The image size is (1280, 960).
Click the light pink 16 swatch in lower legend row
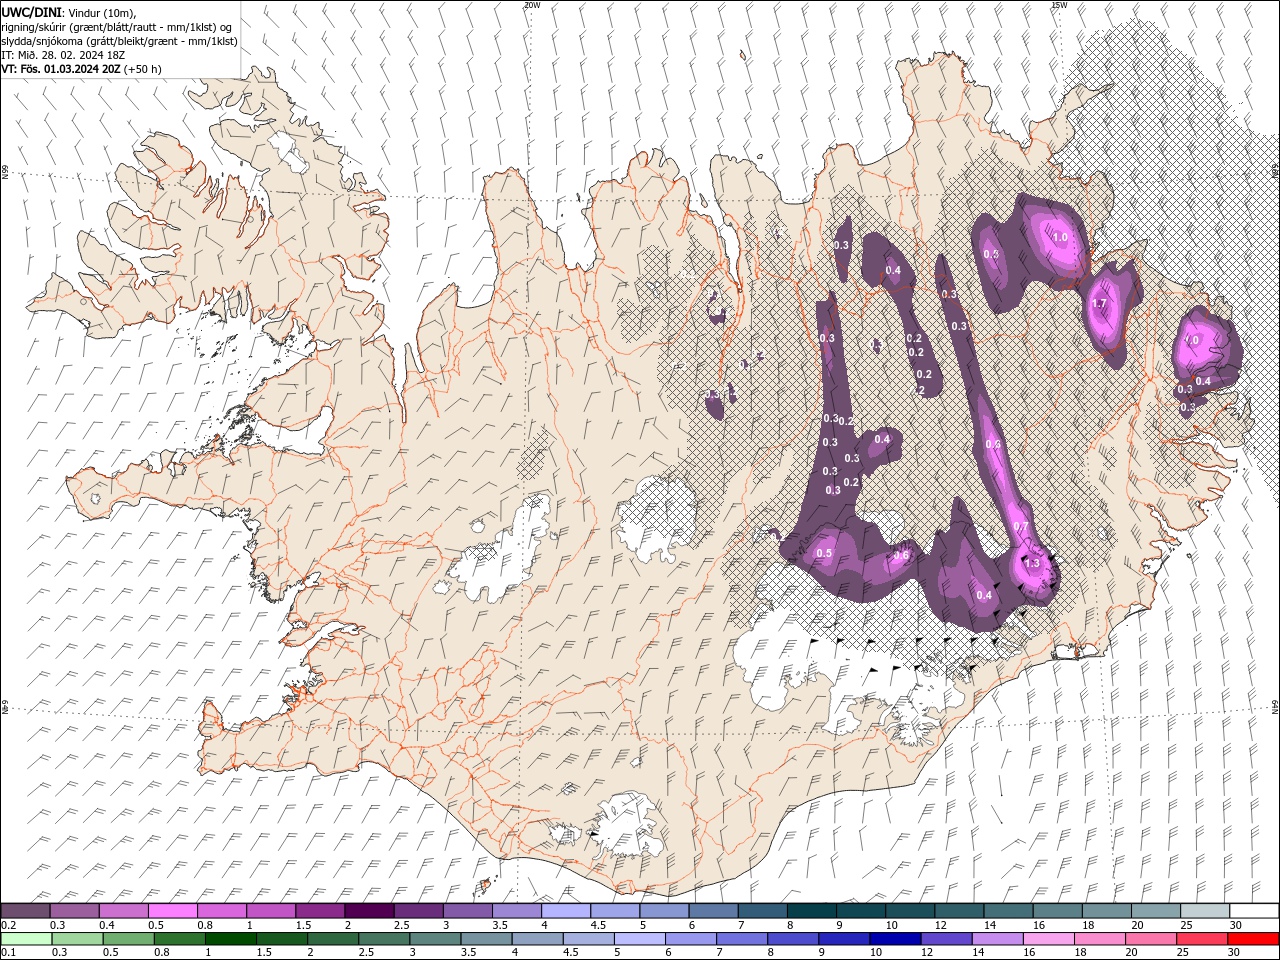click(1049, 939)
